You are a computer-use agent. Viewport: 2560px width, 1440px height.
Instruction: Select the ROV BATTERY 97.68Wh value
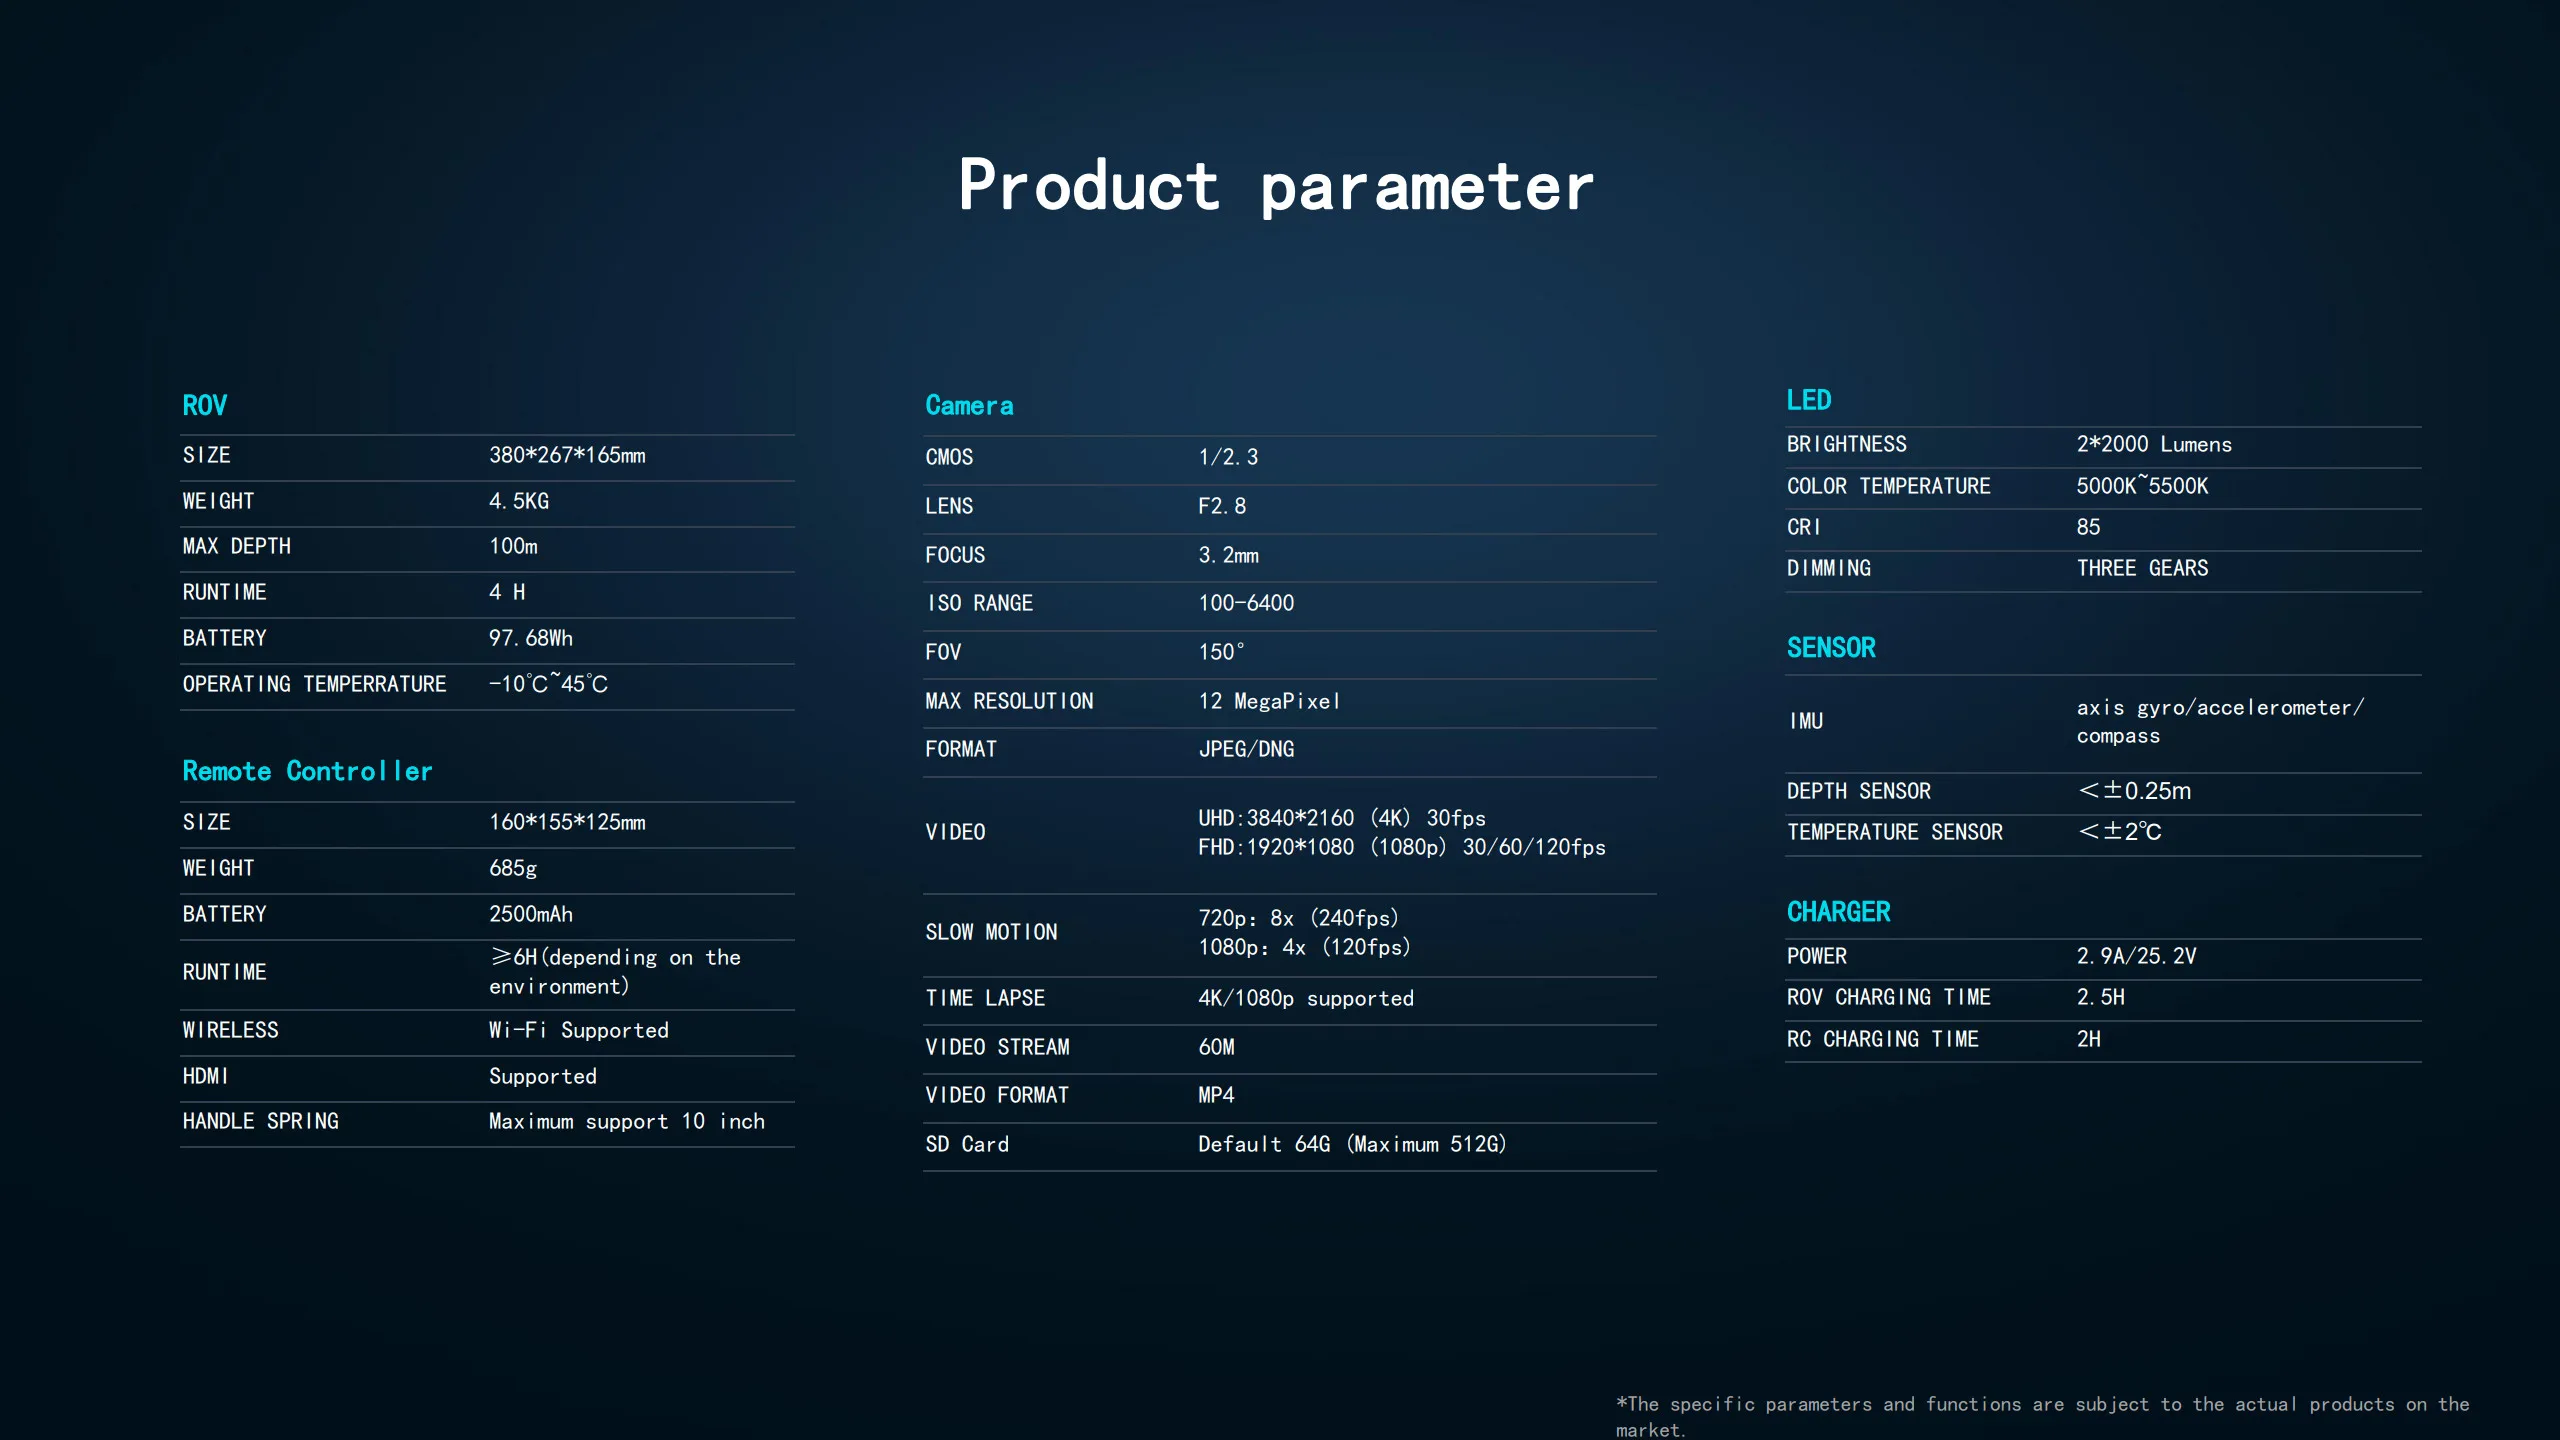tap(530, 638)
